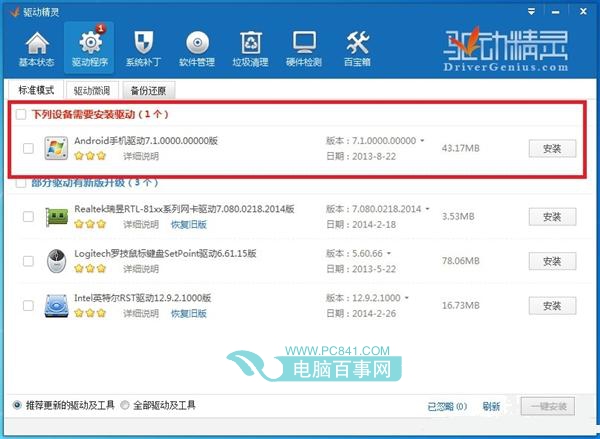Check the Android手机驱动 checkbox
The width and height of the screenshot is (600, 439).
pyautogui.click(x=28, y=148)
